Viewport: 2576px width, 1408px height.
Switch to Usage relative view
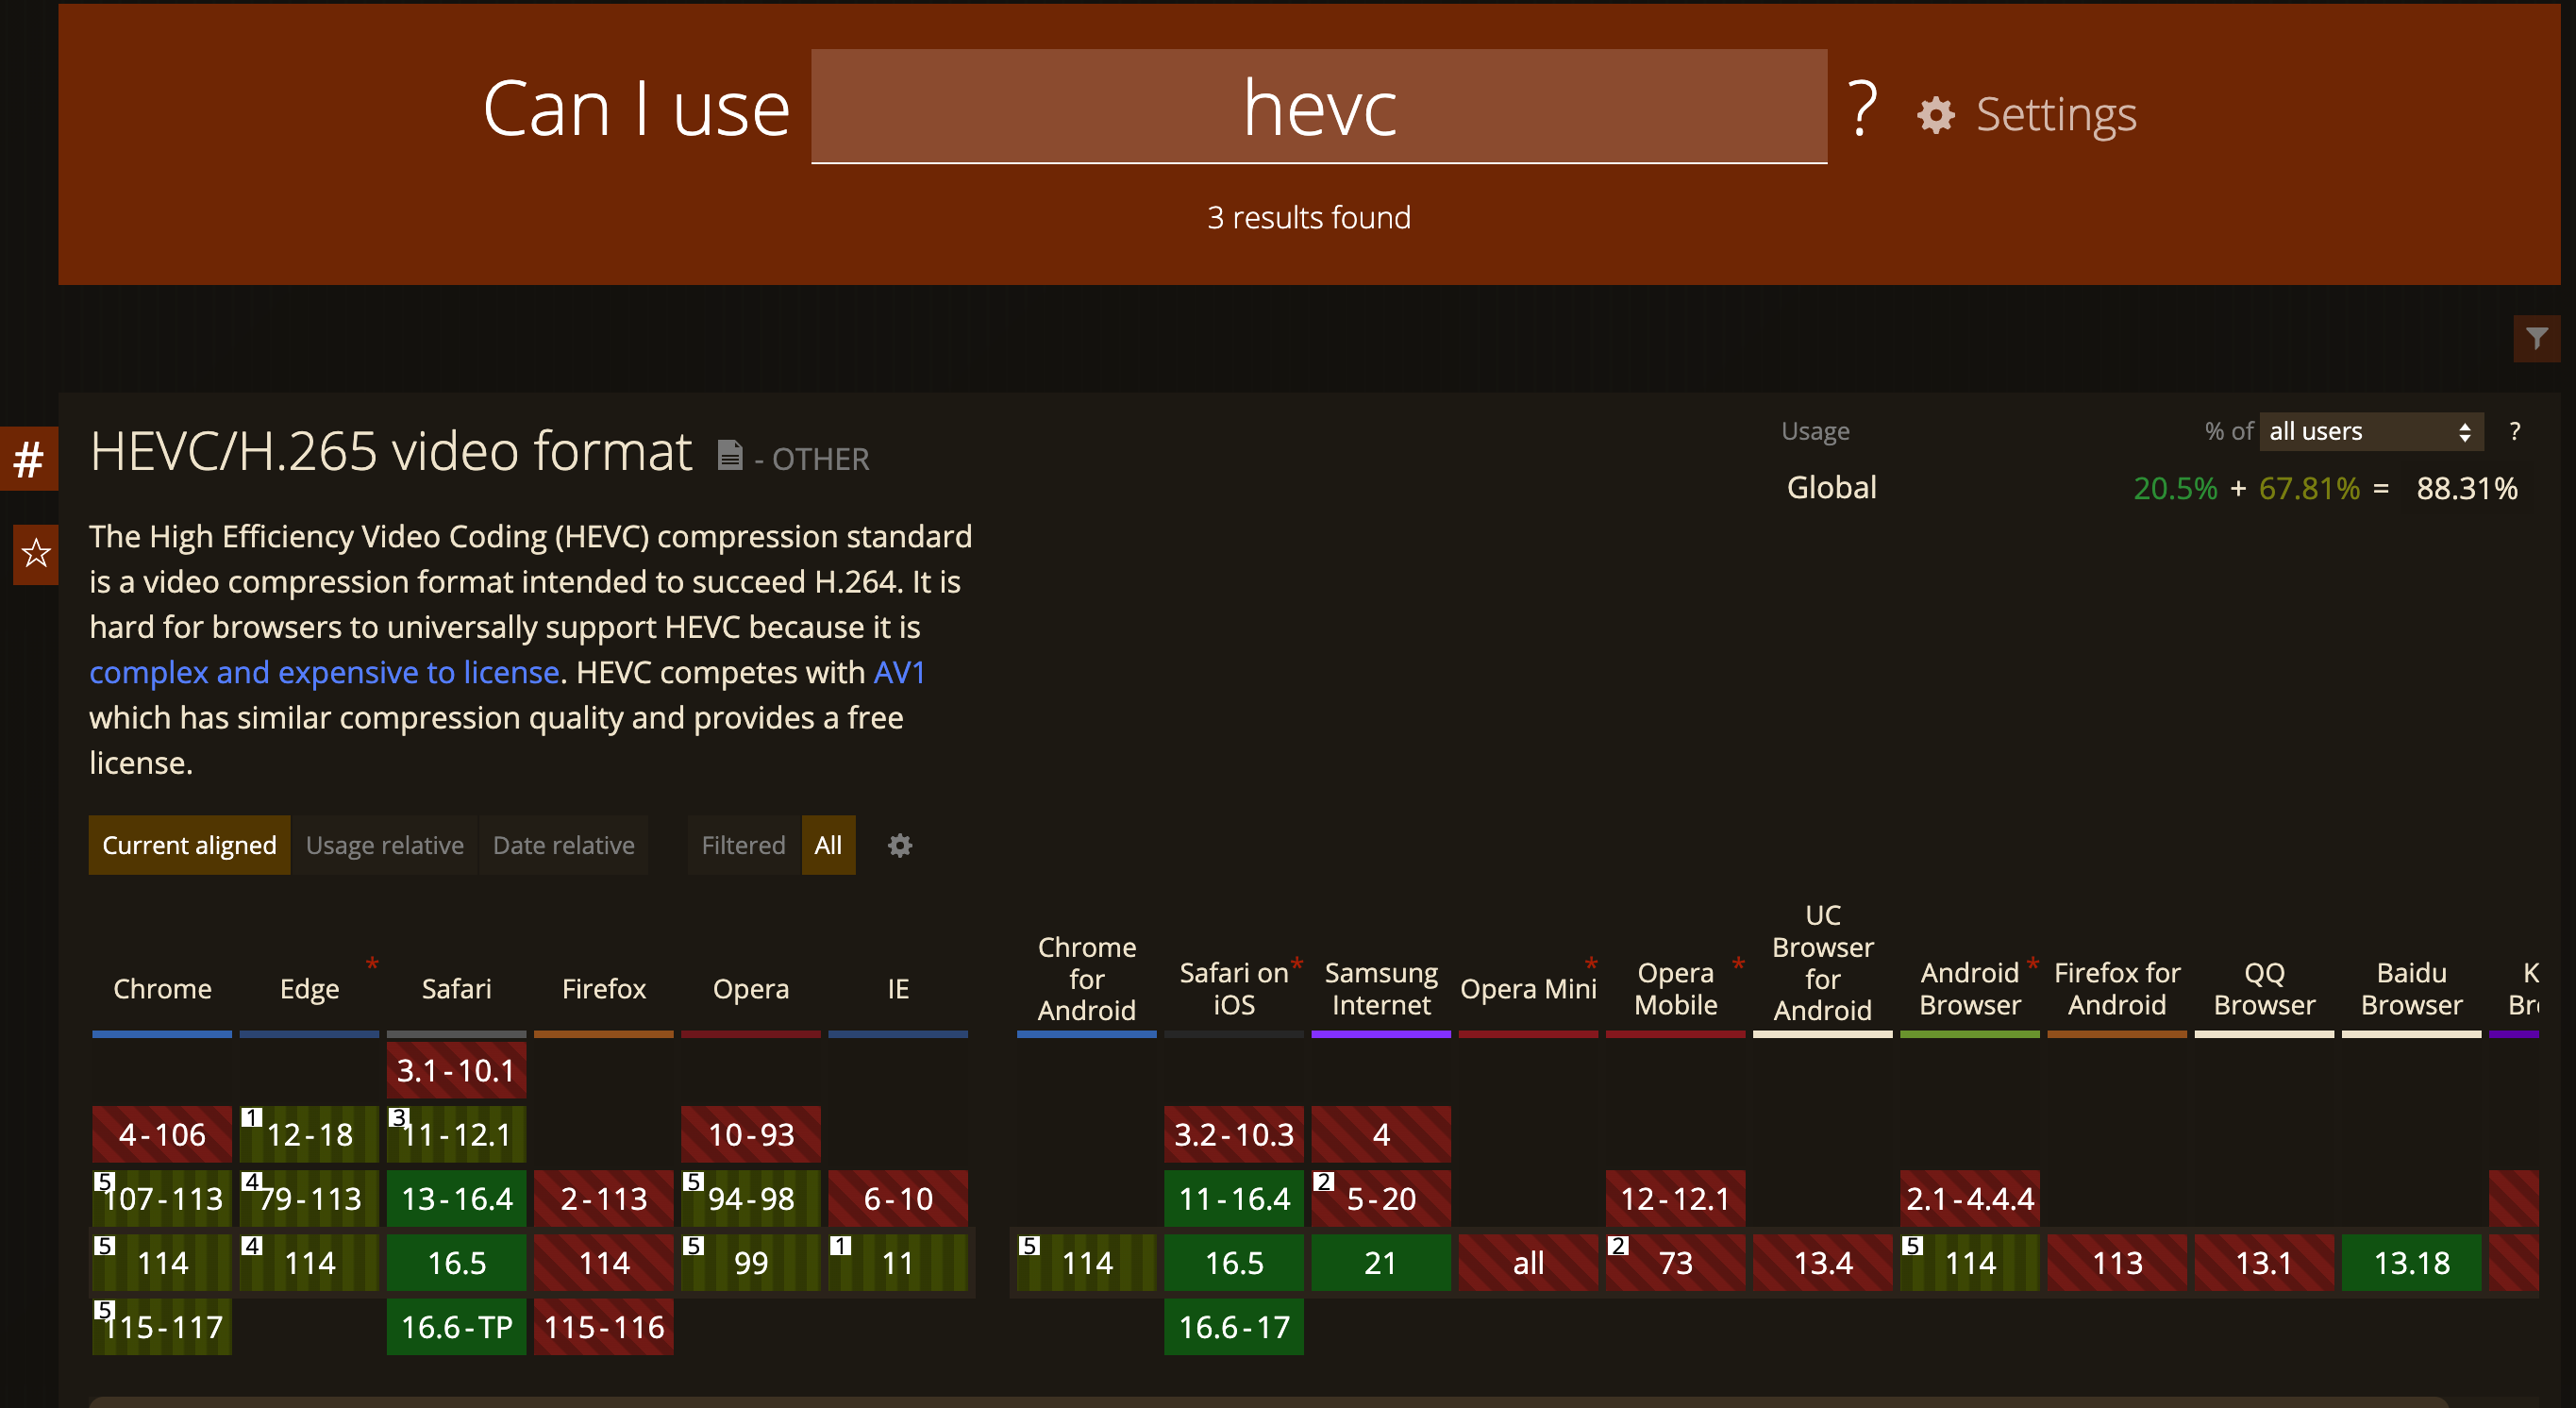point(385,845)
